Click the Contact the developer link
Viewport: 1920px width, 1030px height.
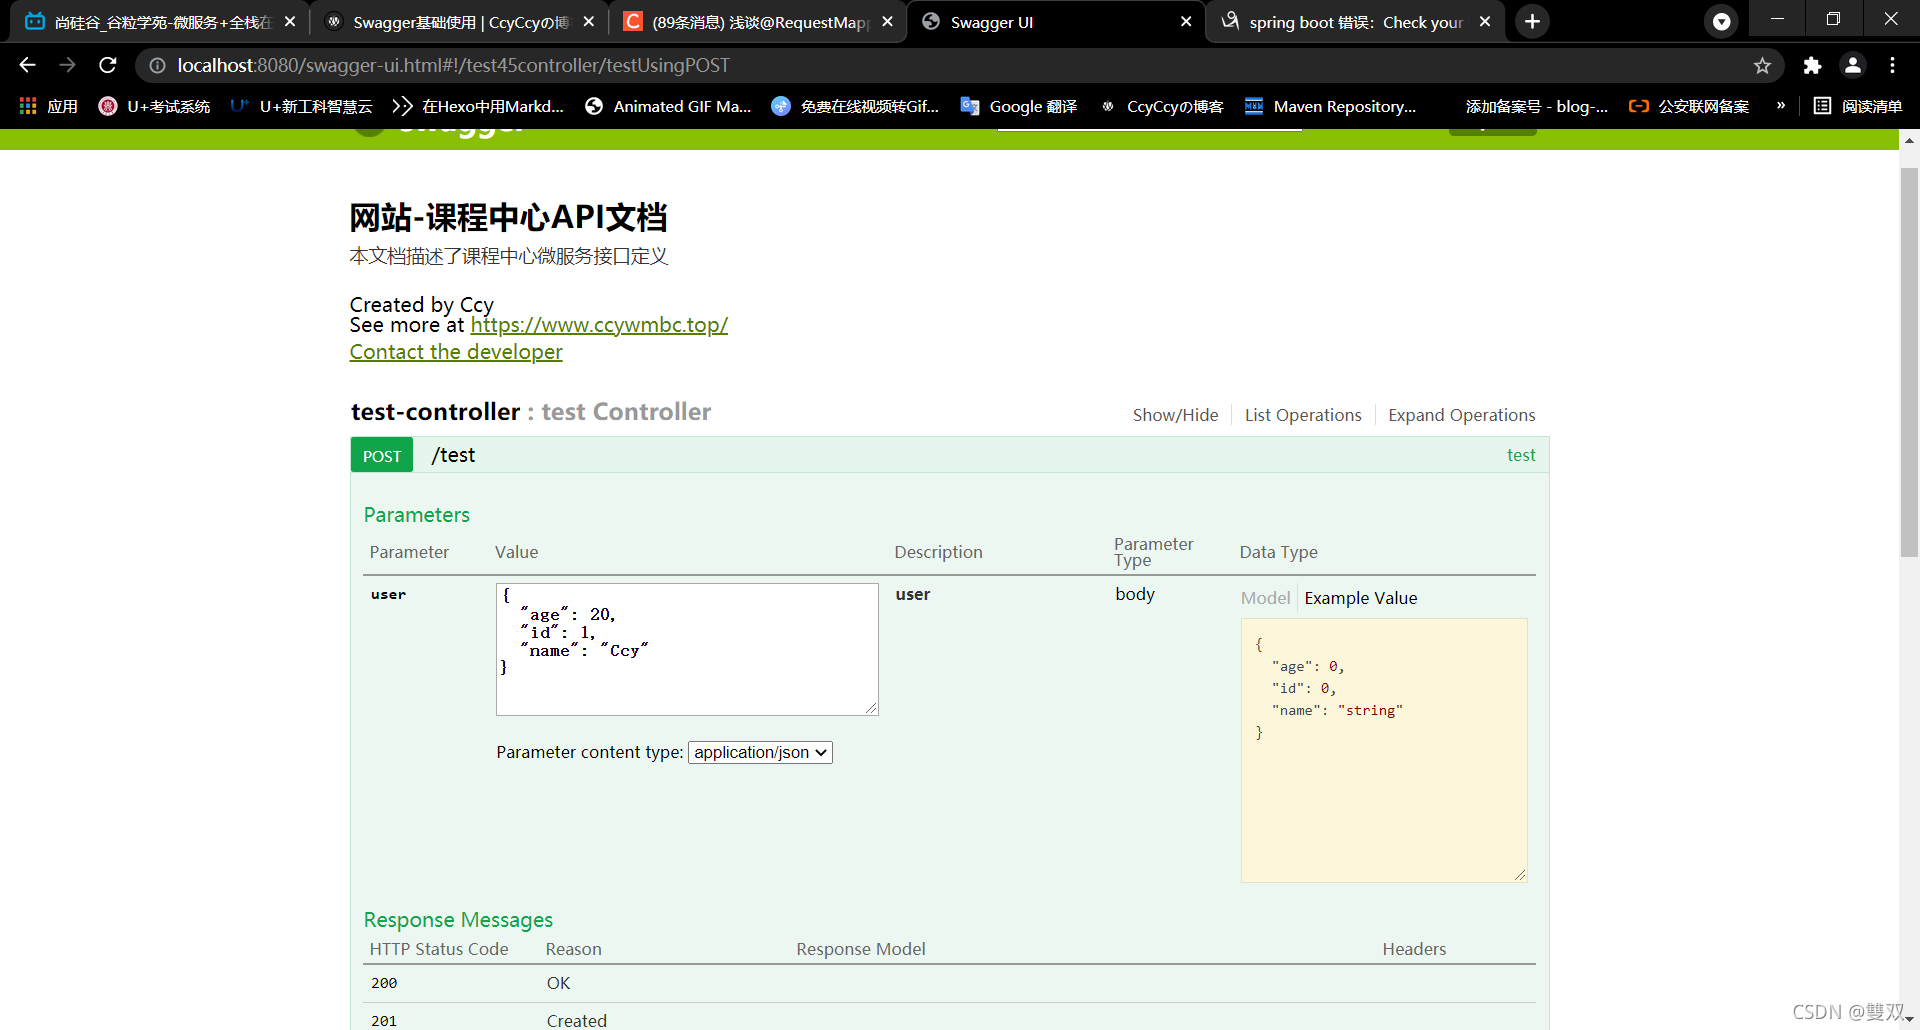[456, 352]
